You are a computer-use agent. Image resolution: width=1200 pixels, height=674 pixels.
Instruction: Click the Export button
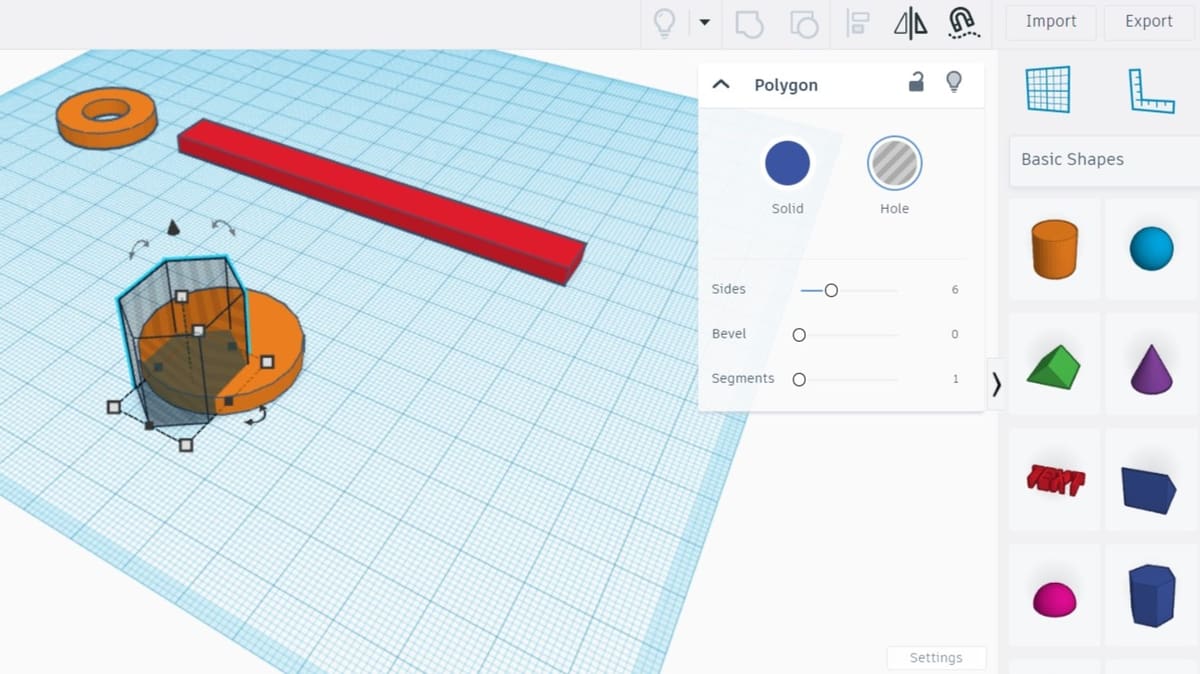click(x=1149, y=22)
